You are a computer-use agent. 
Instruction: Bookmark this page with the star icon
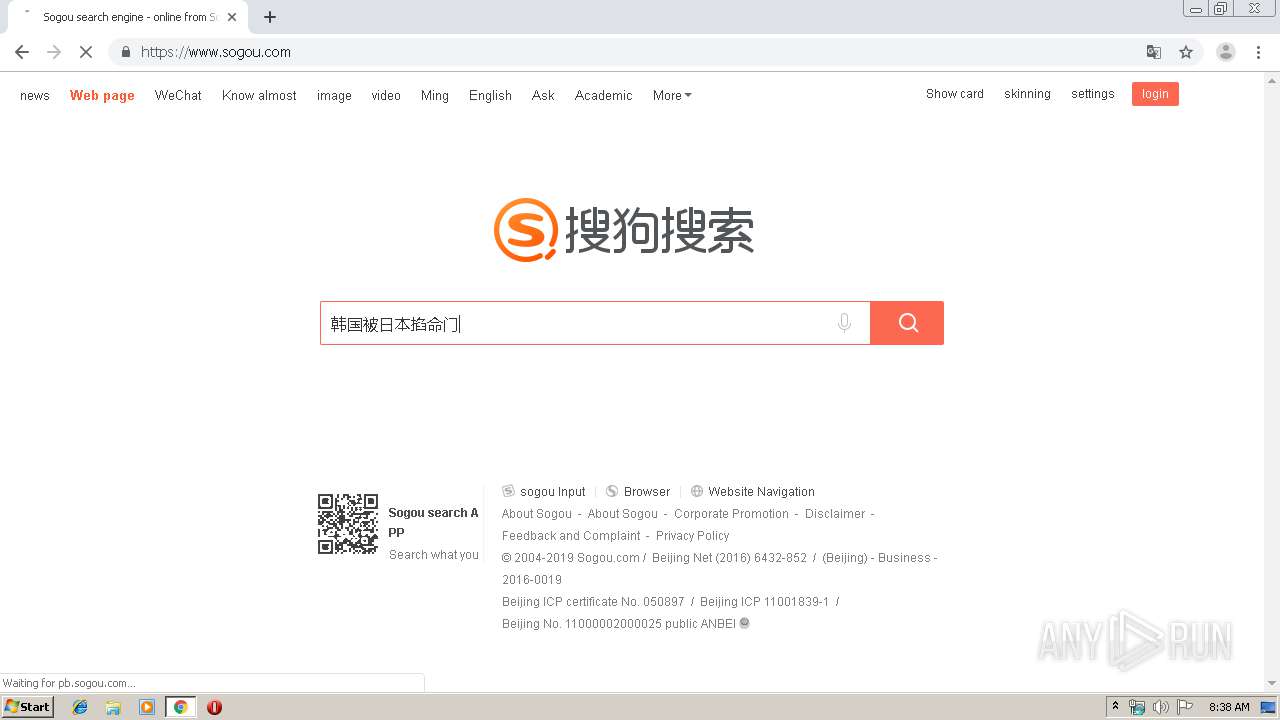click(x=1186, y=52)
